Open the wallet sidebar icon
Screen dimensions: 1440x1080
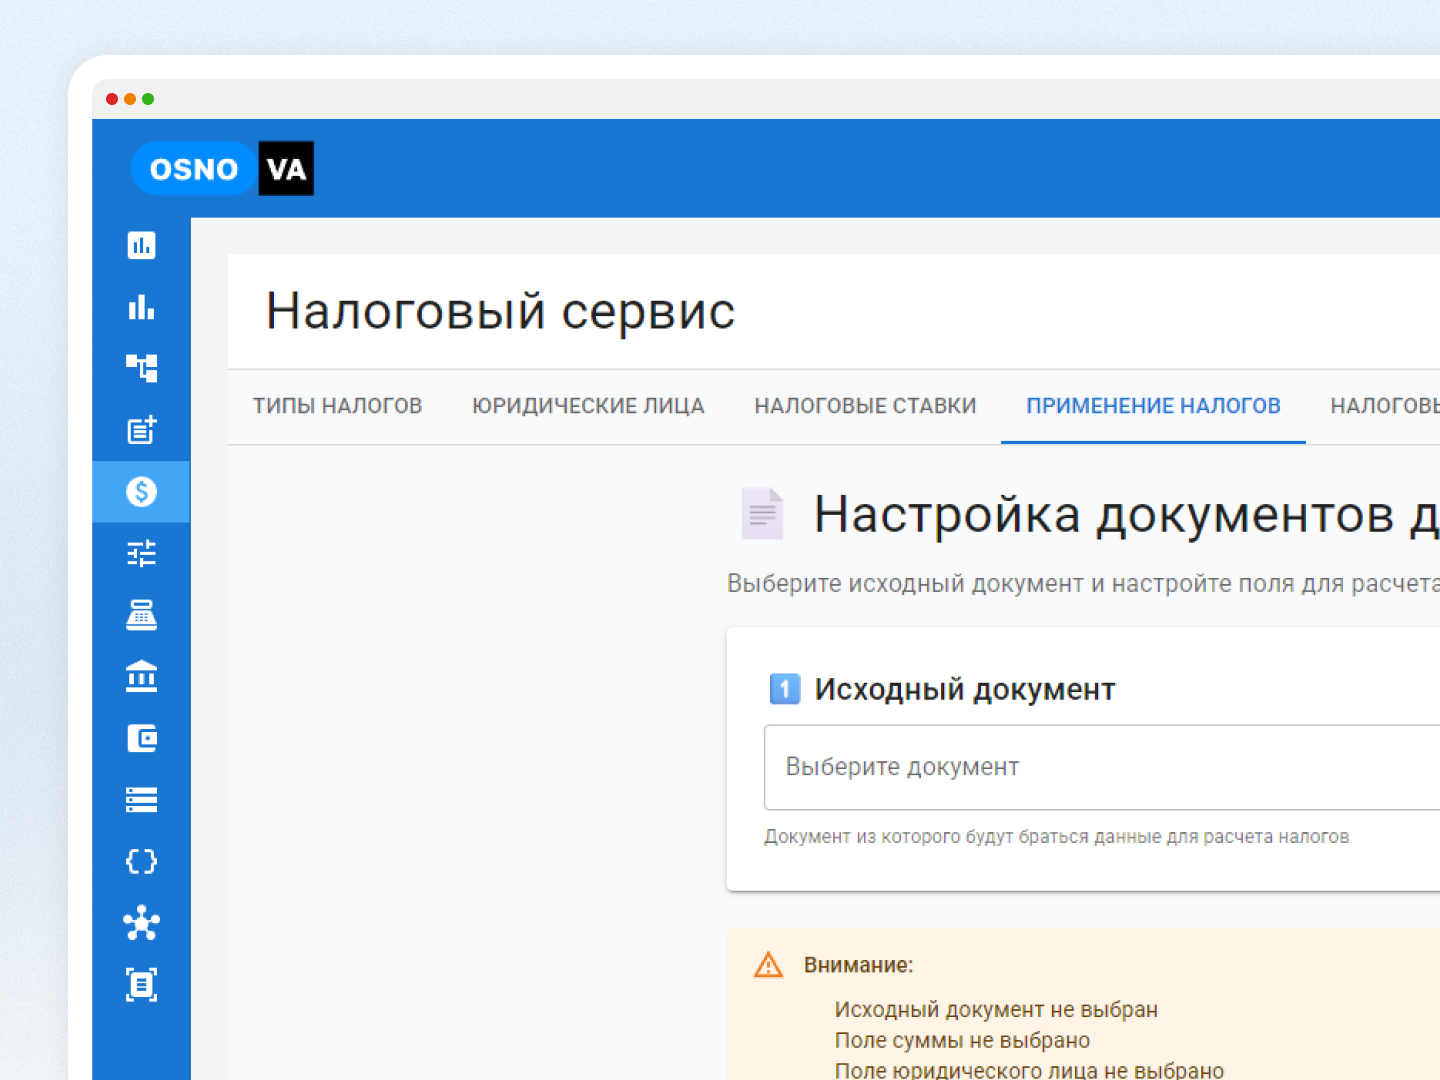click(x=141, y=738)
